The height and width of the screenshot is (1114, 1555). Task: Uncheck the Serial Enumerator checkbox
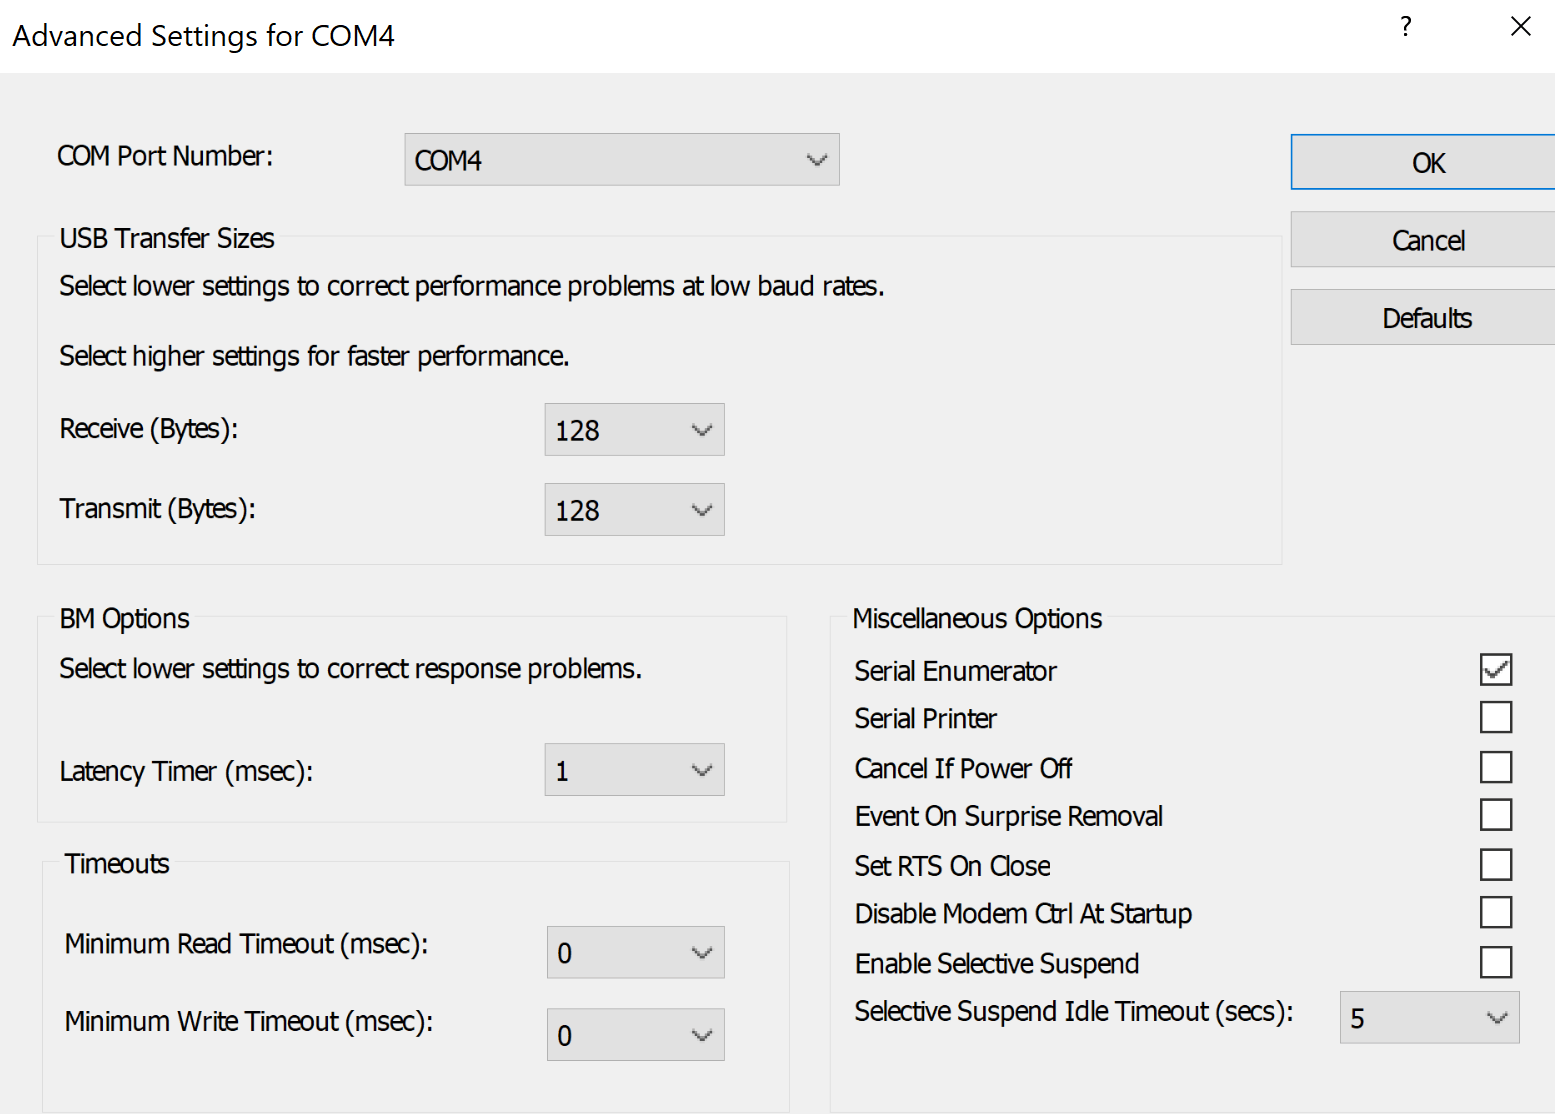(x=1496, y=669)
